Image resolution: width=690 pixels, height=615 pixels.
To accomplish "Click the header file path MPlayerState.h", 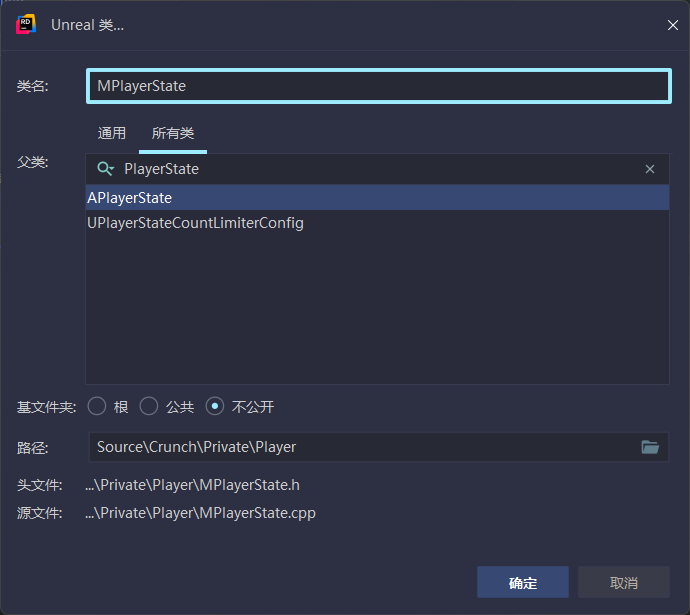I will pyautogui.click(x=192, y=485).
